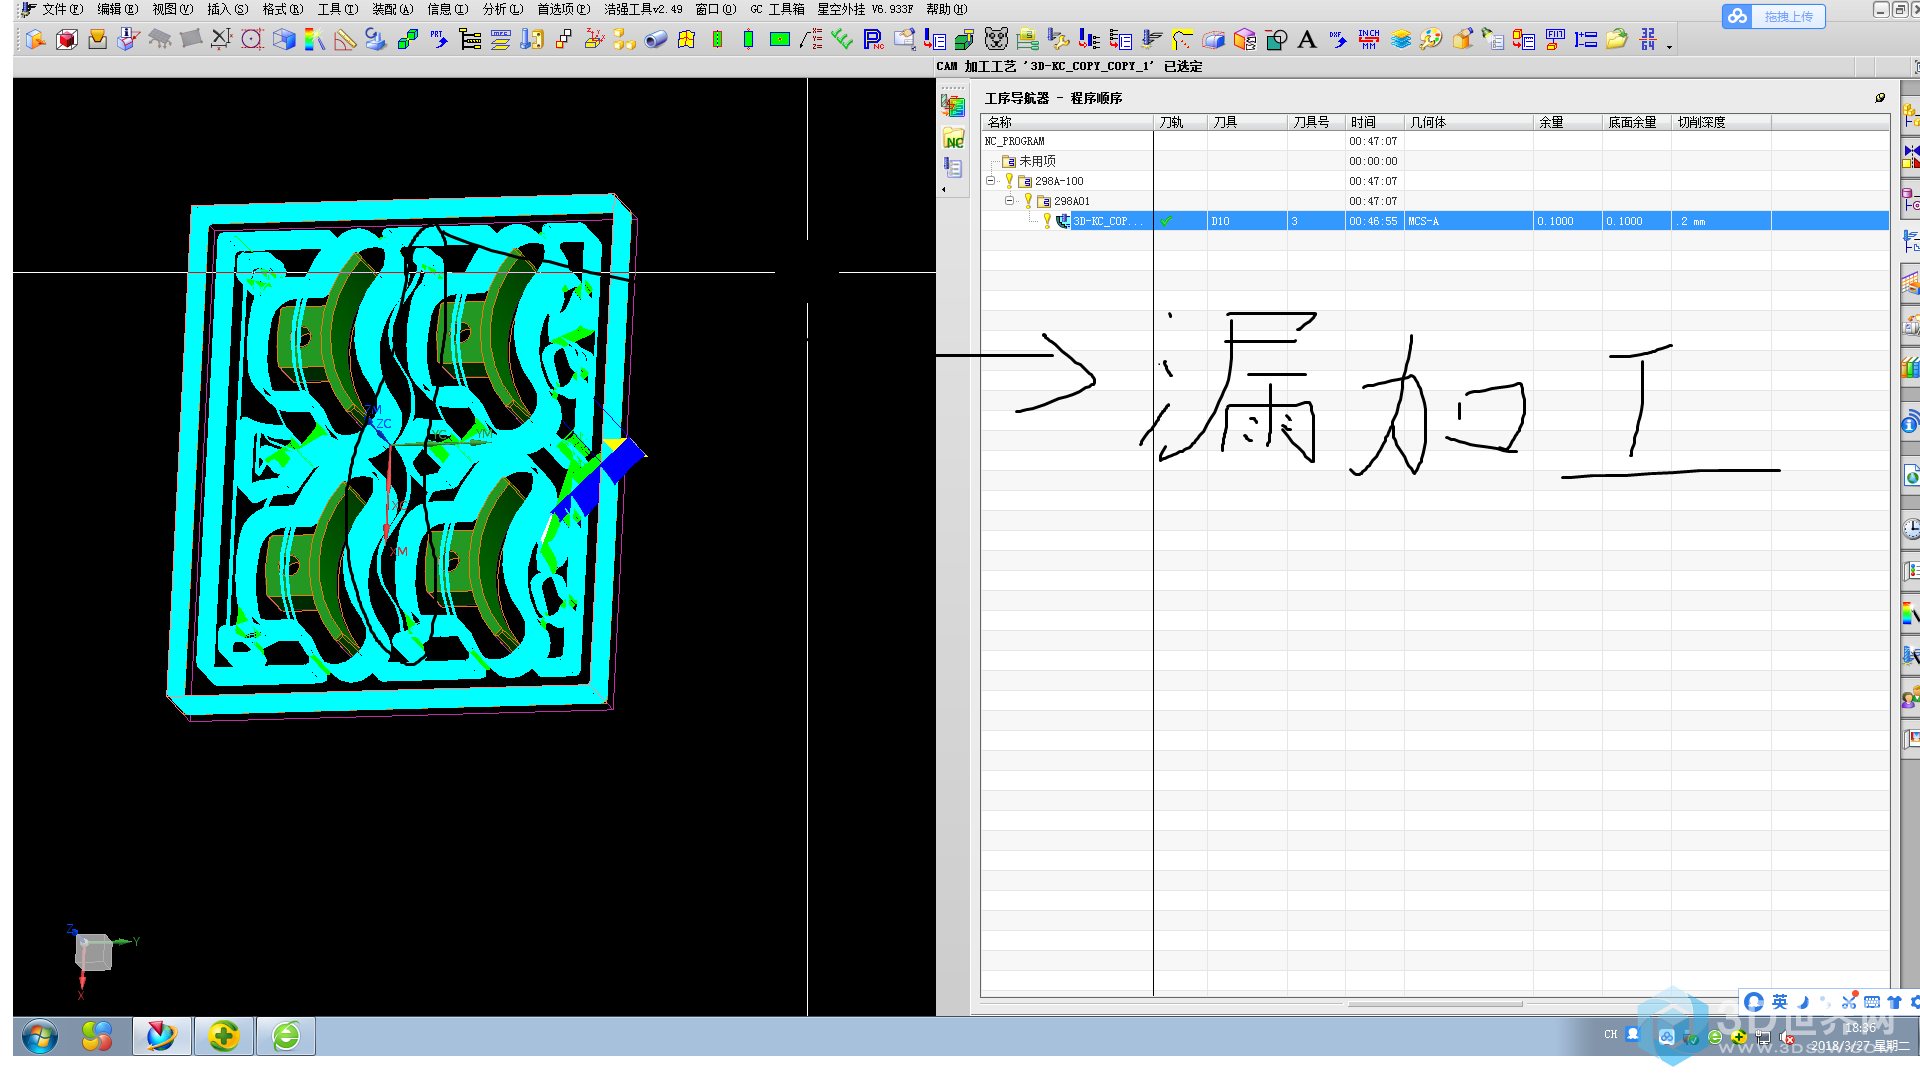Click the 拖拽上传 upload button

1773,16
